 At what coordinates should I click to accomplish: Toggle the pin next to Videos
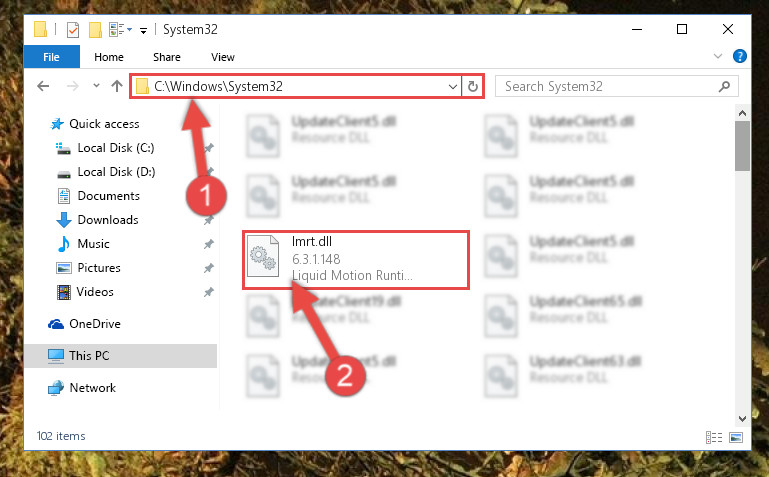209,292
